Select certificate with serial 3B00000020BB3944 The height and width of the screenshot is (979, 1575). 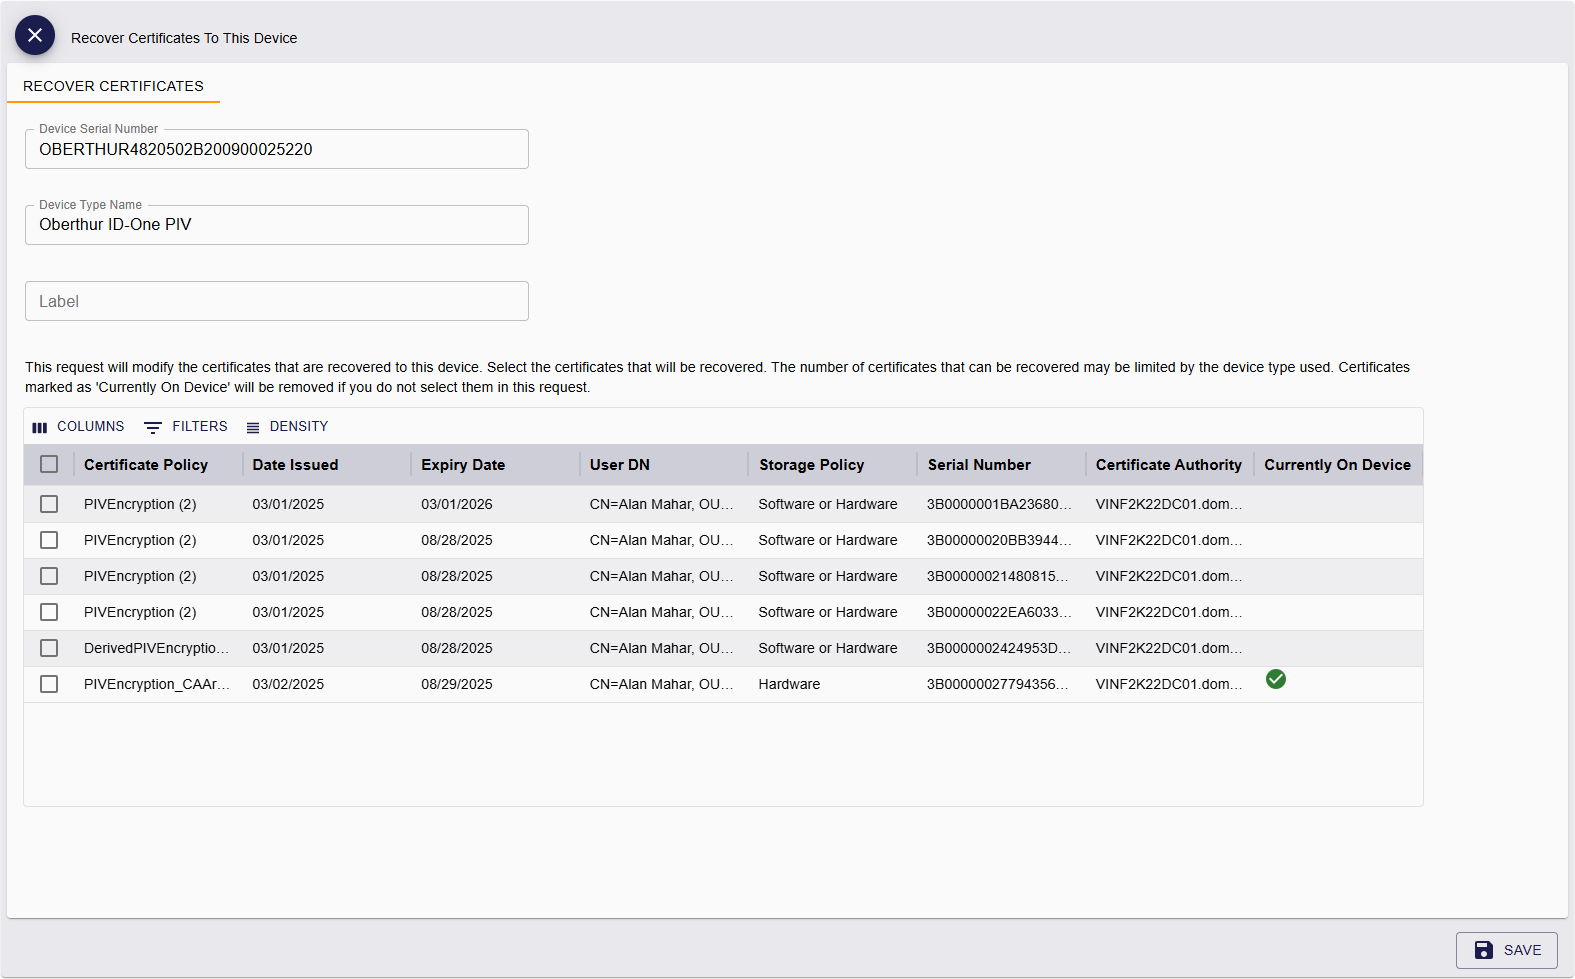(49, 540)
